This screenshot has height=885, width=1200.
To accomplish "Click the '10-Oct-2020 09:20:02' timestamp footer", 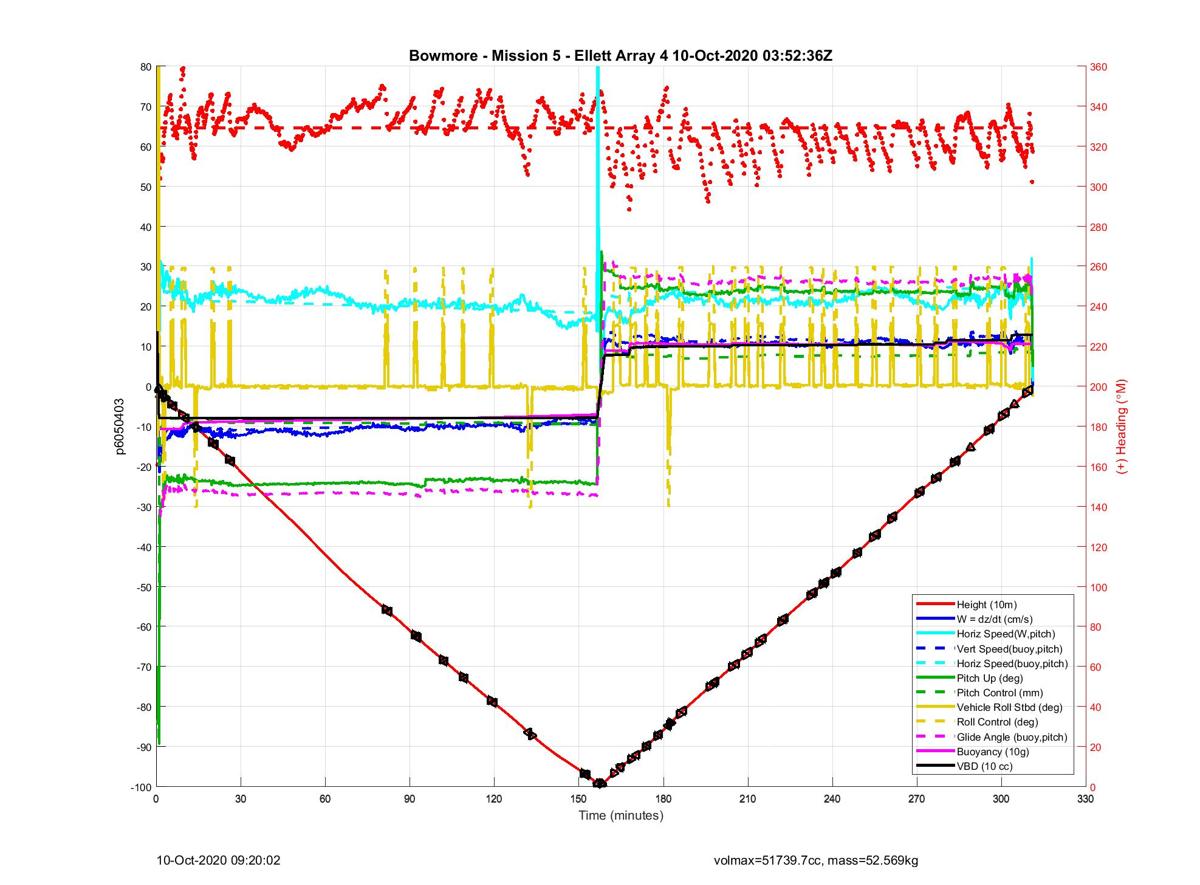I will pyautogui.click(x=220, y=860).
